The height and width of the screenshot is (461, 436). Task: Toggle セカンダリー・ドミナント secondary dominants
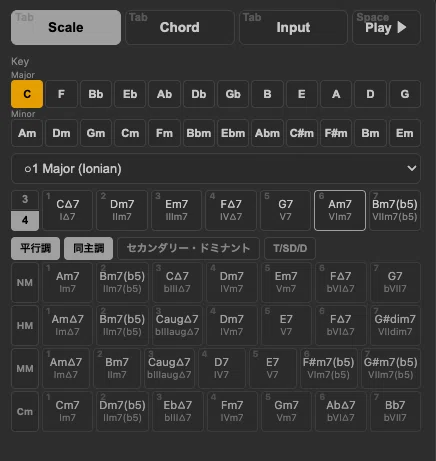(188, 248)
